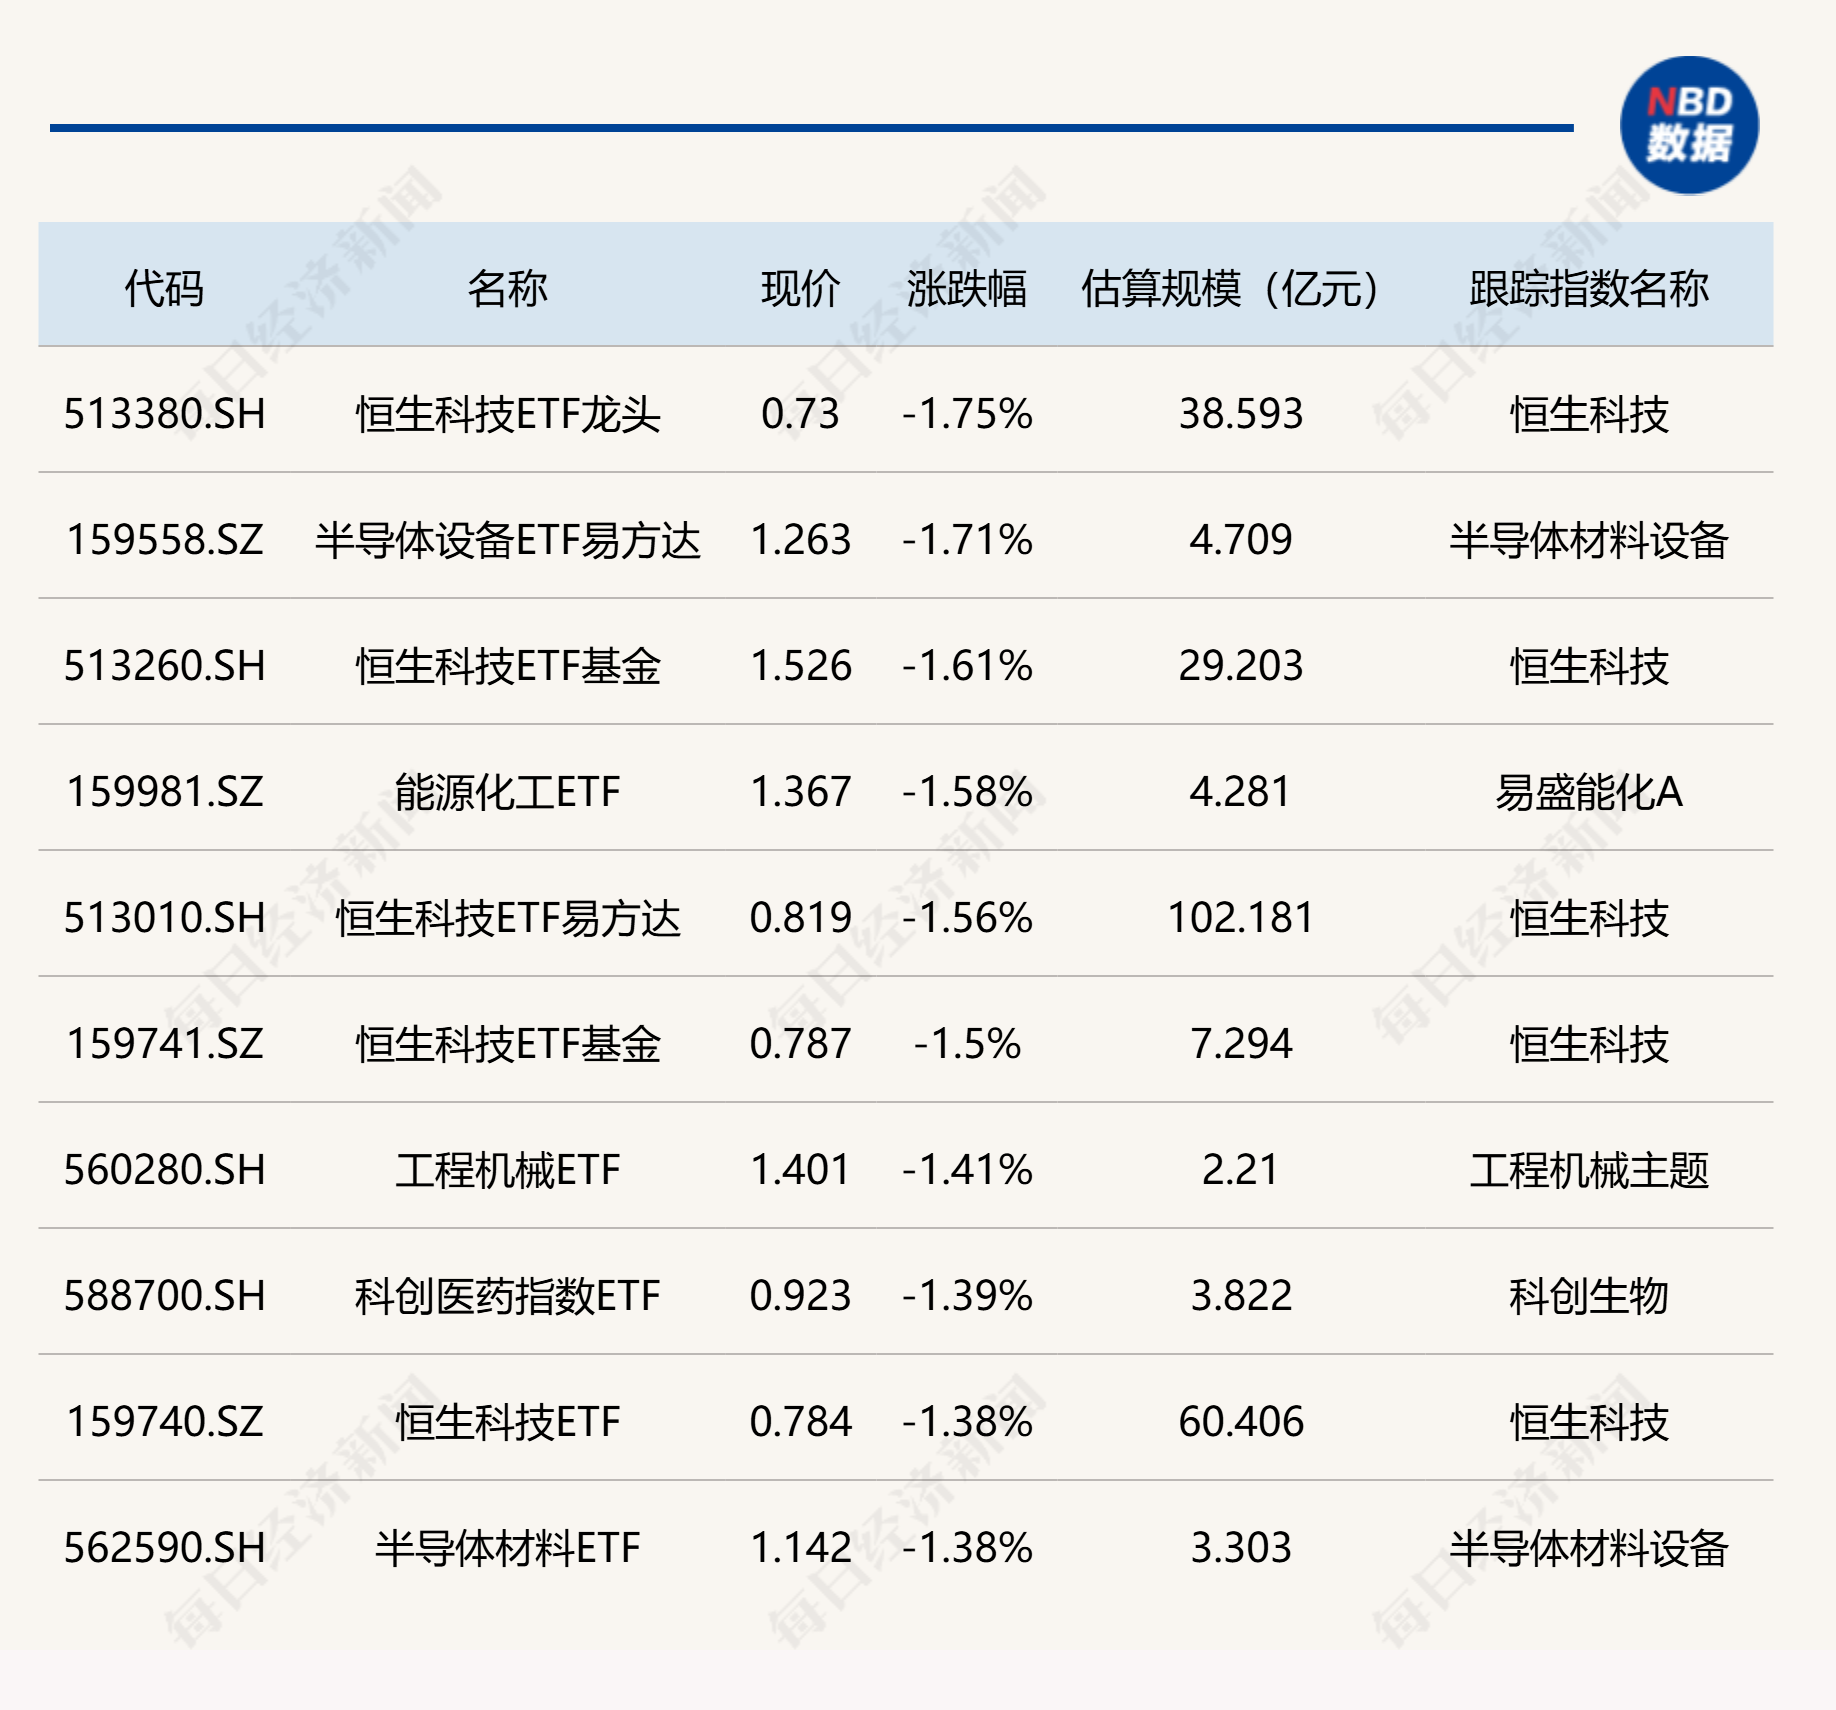Click the 易盛能化A index name
Screen dimensions: 1836x1710
click(x=1588, y=792)
